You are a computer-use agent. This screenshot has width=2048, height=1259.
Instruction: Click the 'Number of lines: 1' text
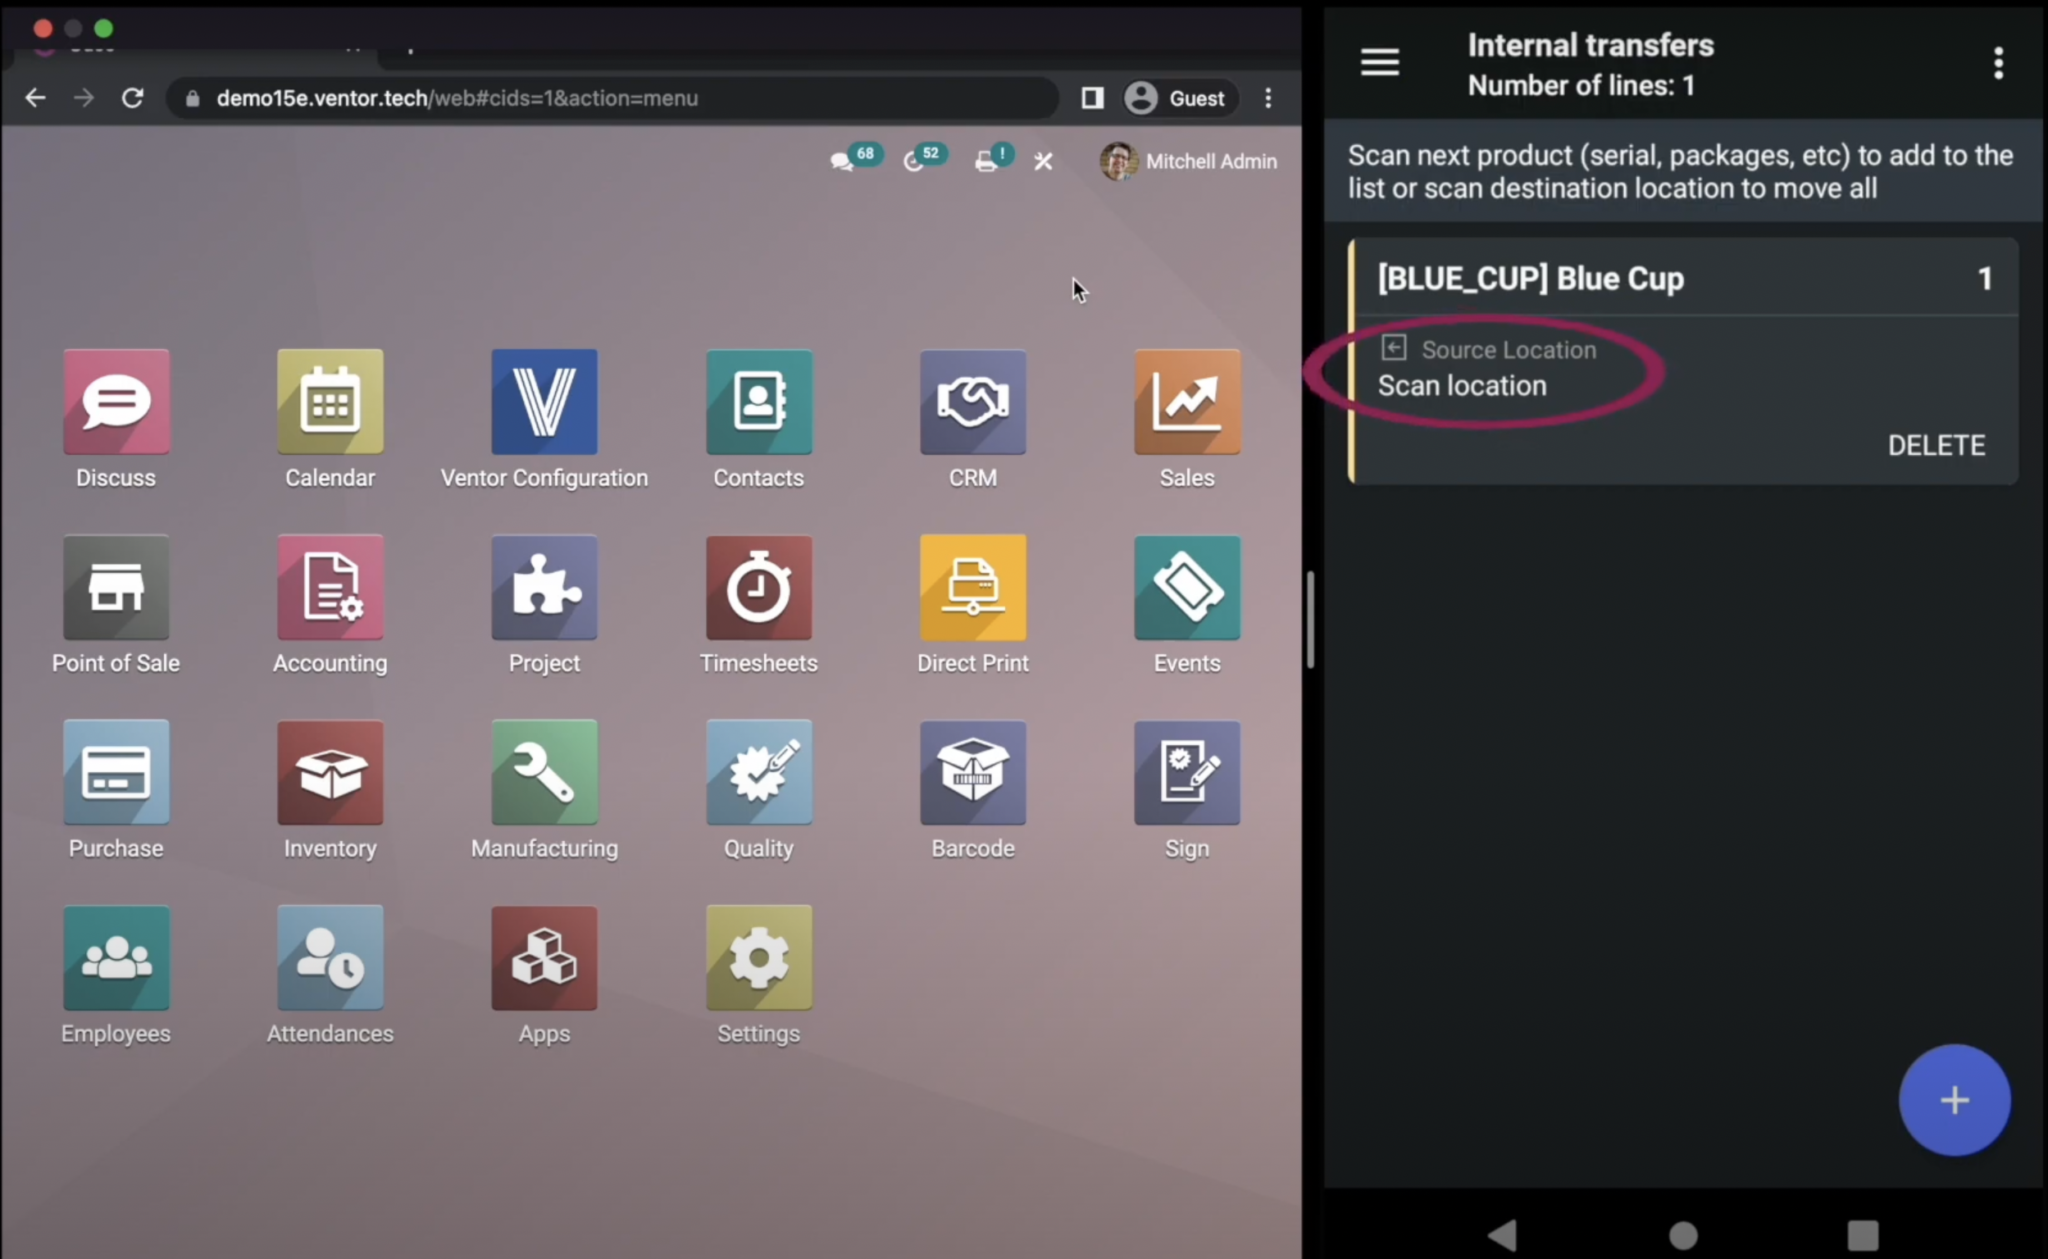[x=1581, y=86]
